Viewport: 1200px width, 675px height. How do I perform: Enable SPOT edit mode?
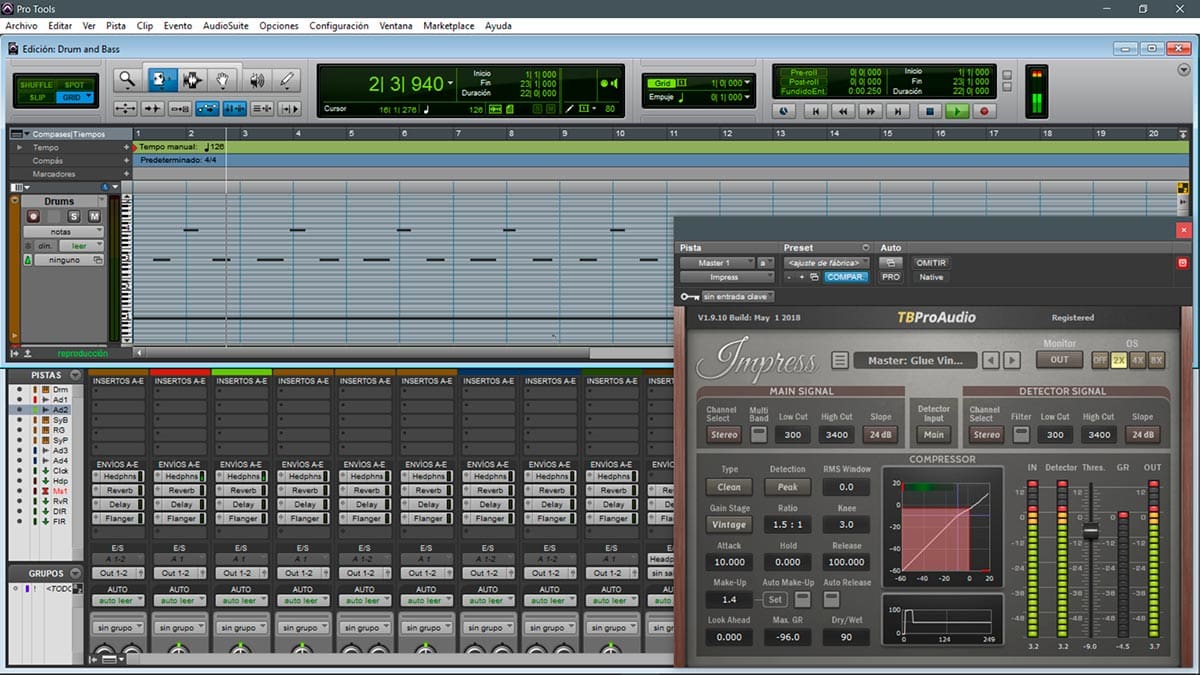(x=74, y=85)
